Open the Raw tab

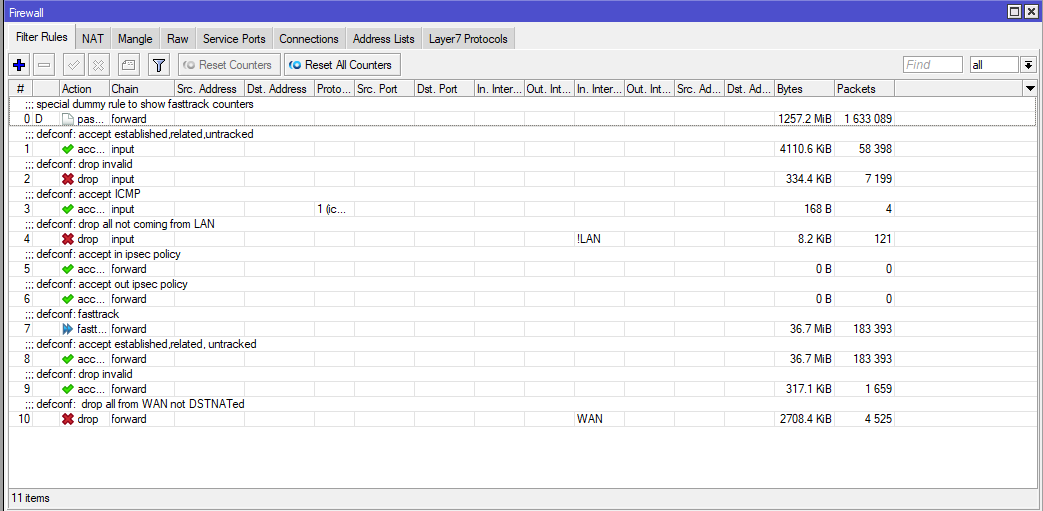[x=178, y=39]
